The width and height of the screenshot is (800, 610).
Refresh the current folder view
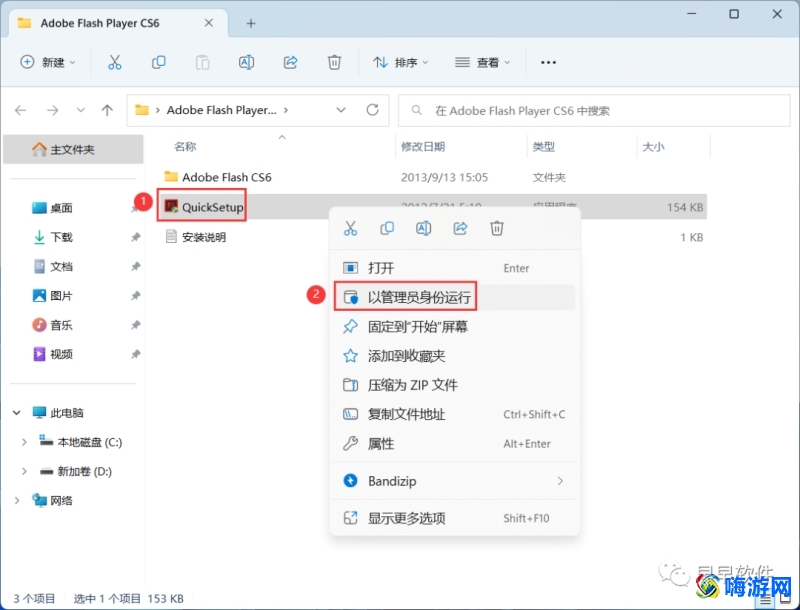[x=372, y=110]
